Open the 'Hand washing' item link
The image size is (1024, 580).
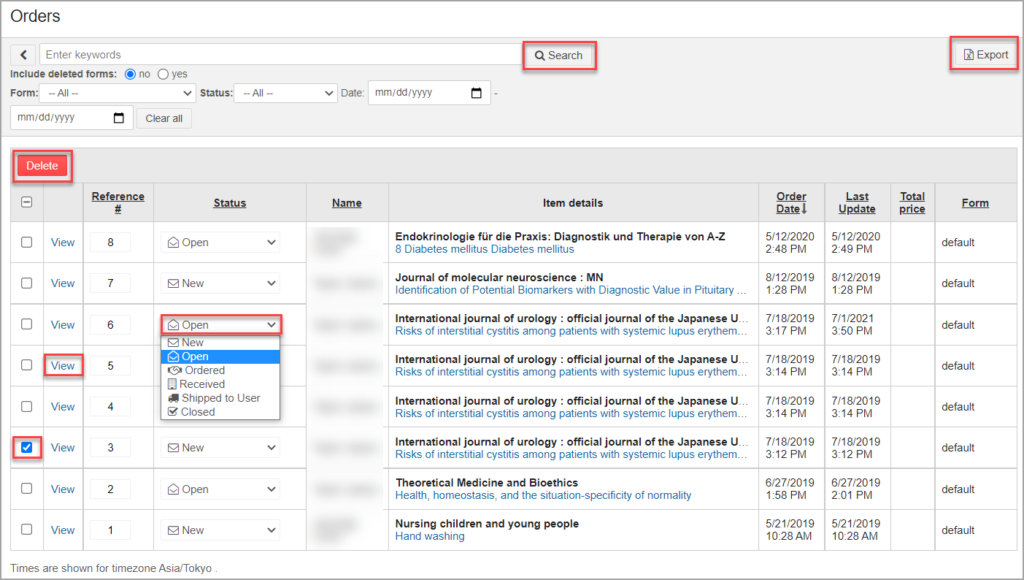pyautogui.click(x=430, y=536)
